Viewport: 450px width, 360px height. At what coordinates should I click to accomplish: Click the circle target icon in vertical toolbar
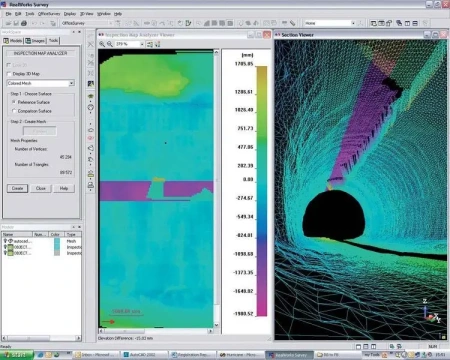[91, 107]
